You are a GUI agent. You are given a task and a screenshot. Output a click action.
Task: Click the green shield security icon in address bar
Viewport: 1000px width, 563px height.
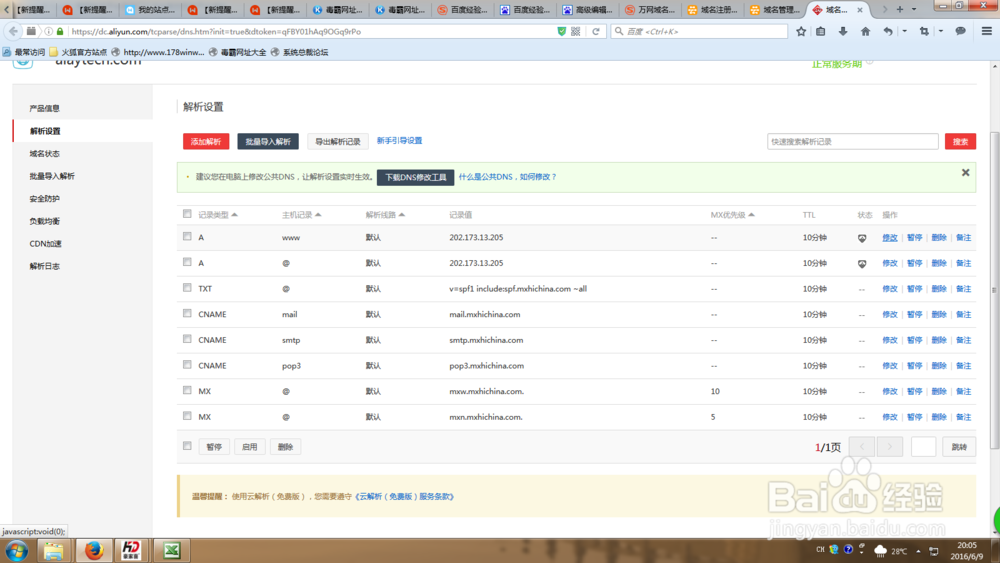click(x=562, y=31)
